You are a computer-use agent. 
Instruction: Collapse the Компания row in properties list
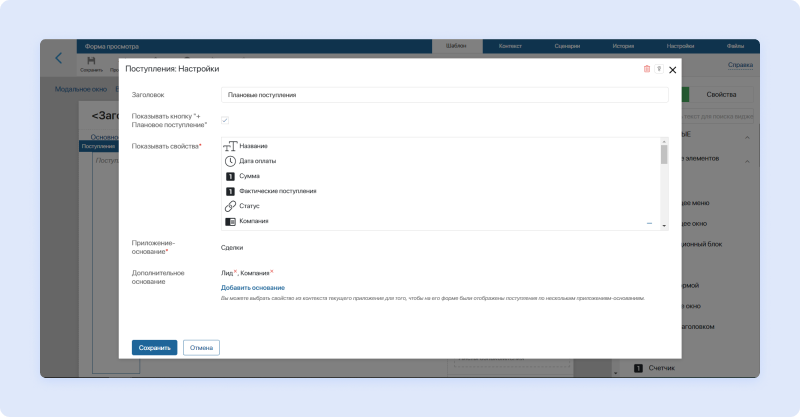[649, 222]
